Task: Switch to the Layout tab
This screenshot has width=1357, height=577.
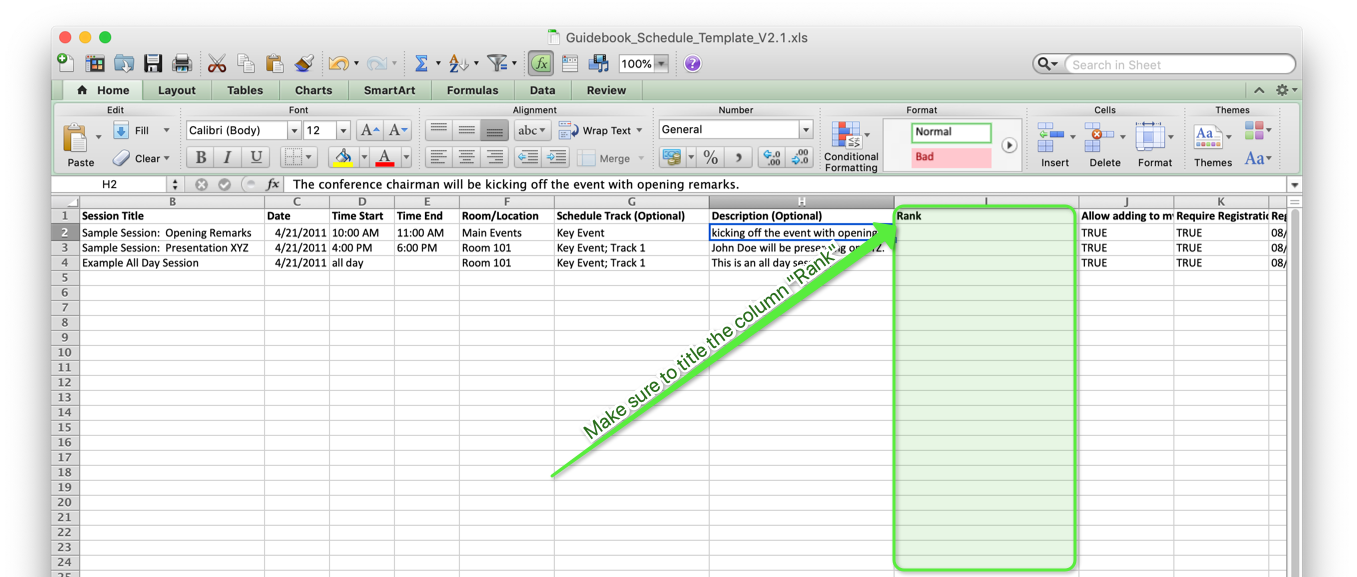Action: [177, 90]
